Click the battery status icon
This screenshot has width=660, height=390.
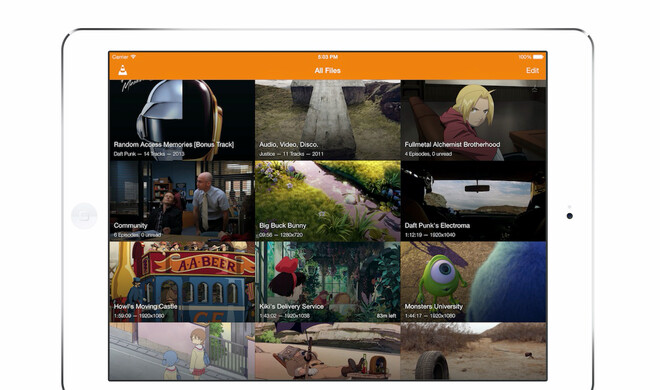538,57
